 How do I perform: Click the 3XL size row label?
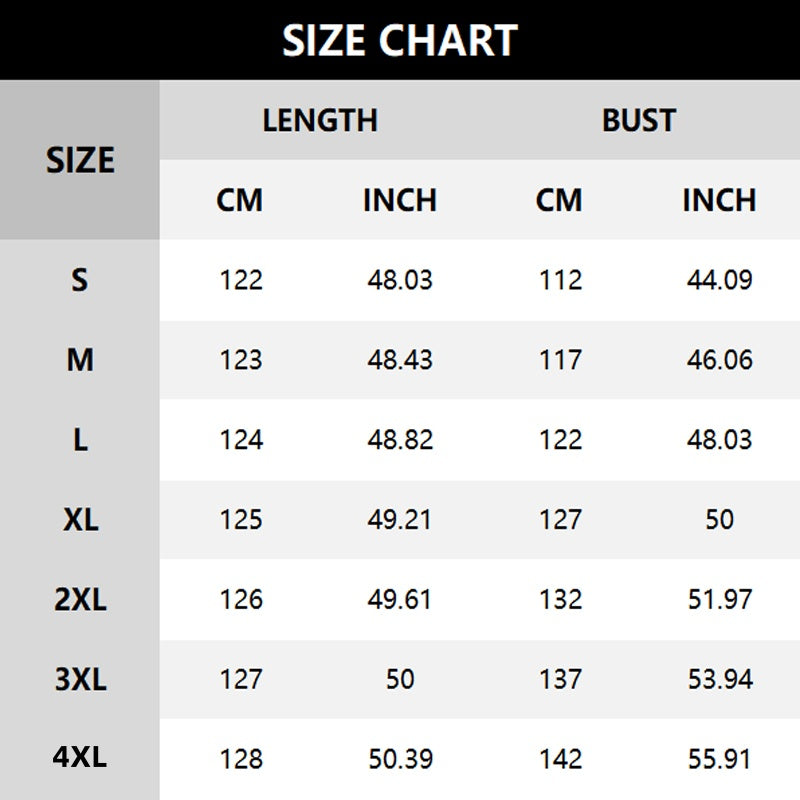point(80,680)
